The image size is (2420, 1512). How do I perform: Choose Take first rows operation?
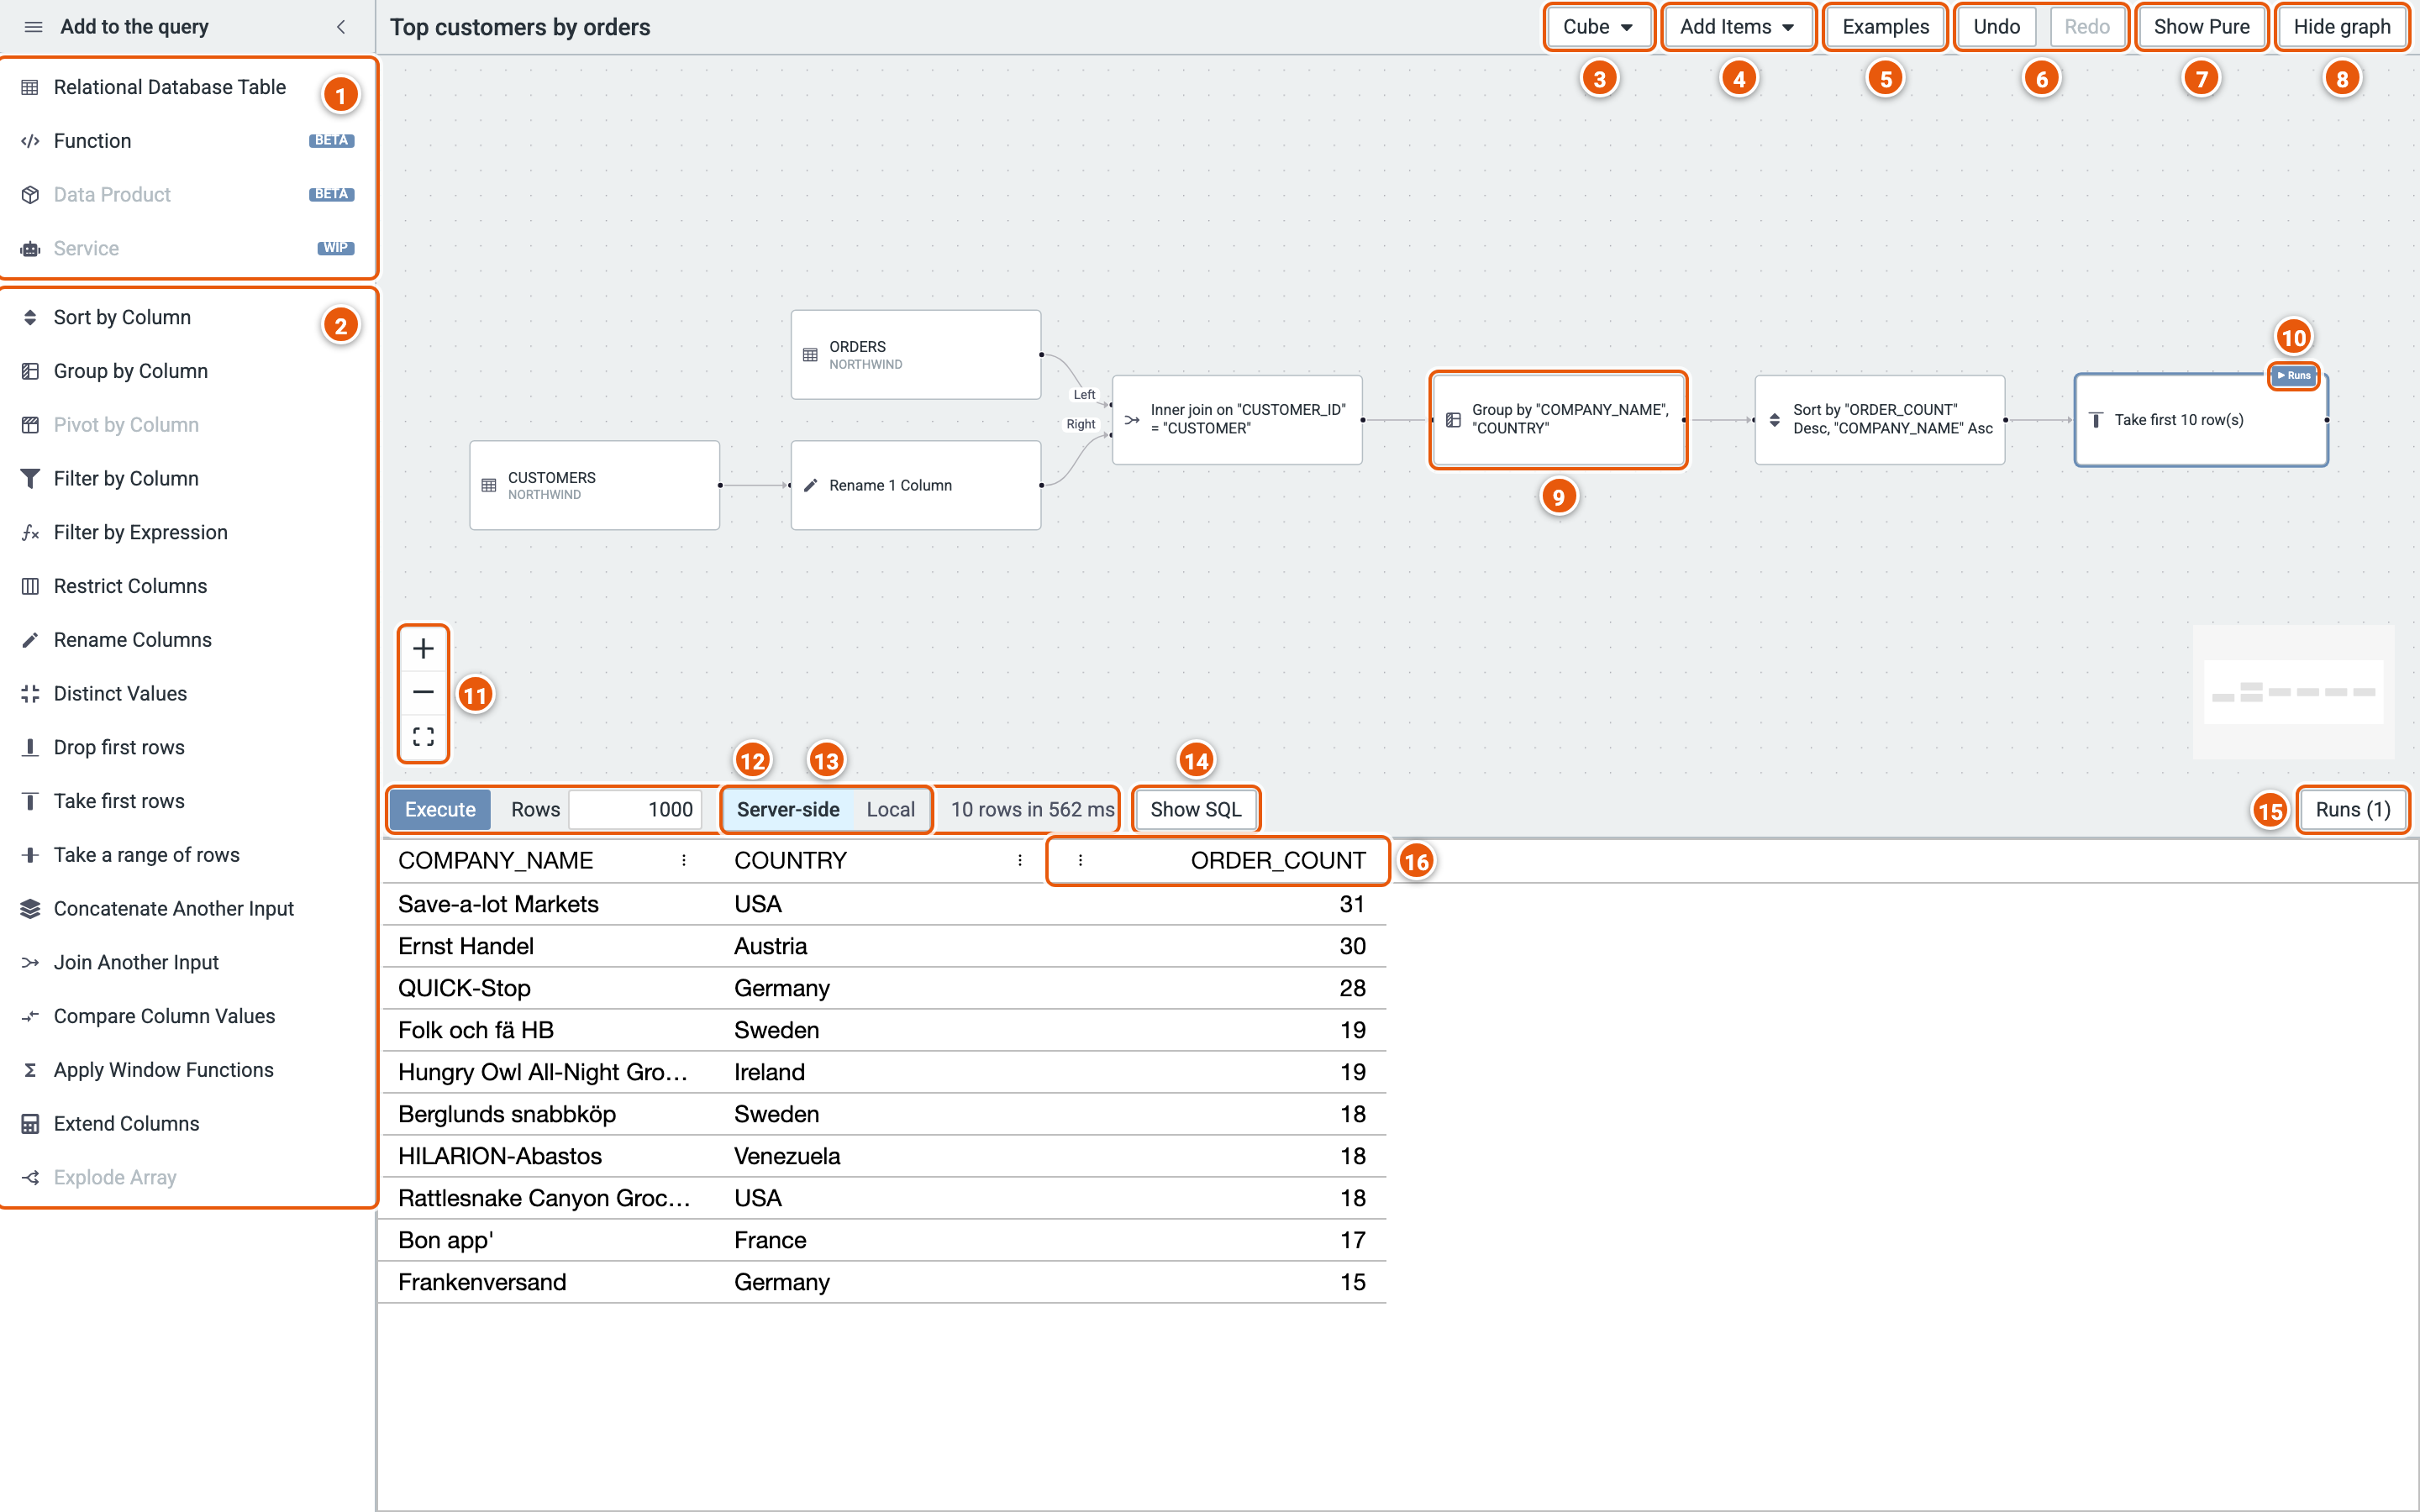coord(188,801)
